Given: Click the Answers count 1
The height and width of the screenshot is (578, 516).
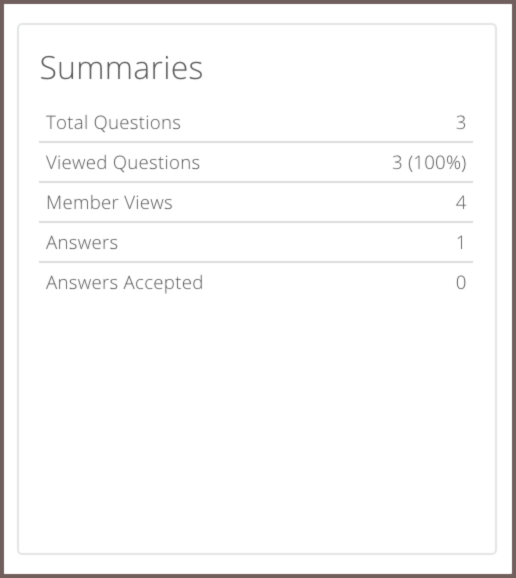Looking at the screenshot, I should [x=461, y=243].
